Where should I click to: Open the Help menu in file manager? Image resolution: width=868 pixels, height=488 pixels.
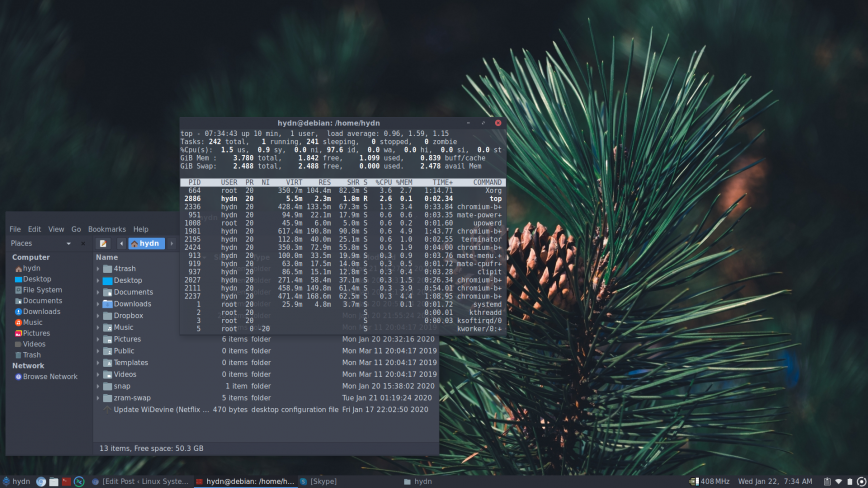coord(141,229)
